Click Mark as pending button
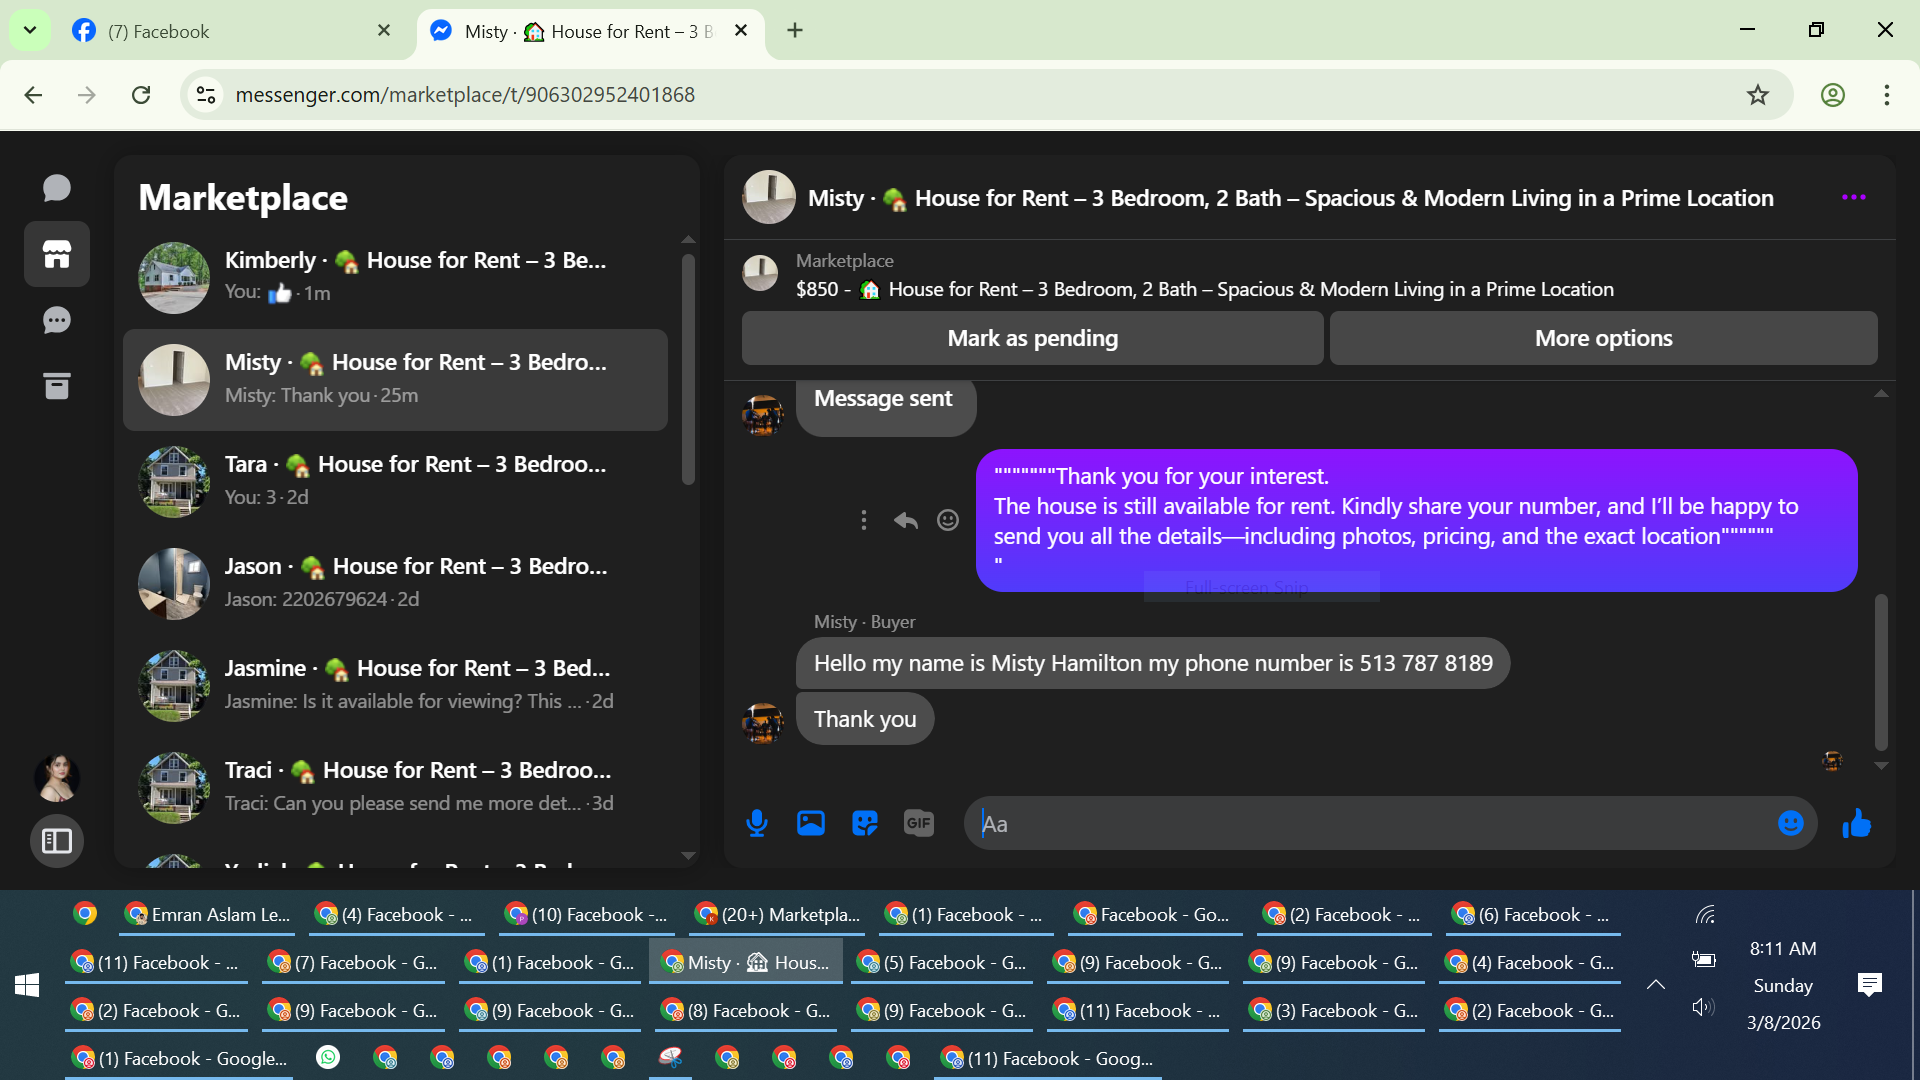Image resolution: width=1920 pixels, height=1080 pixels. click(x=1032, y=338)
